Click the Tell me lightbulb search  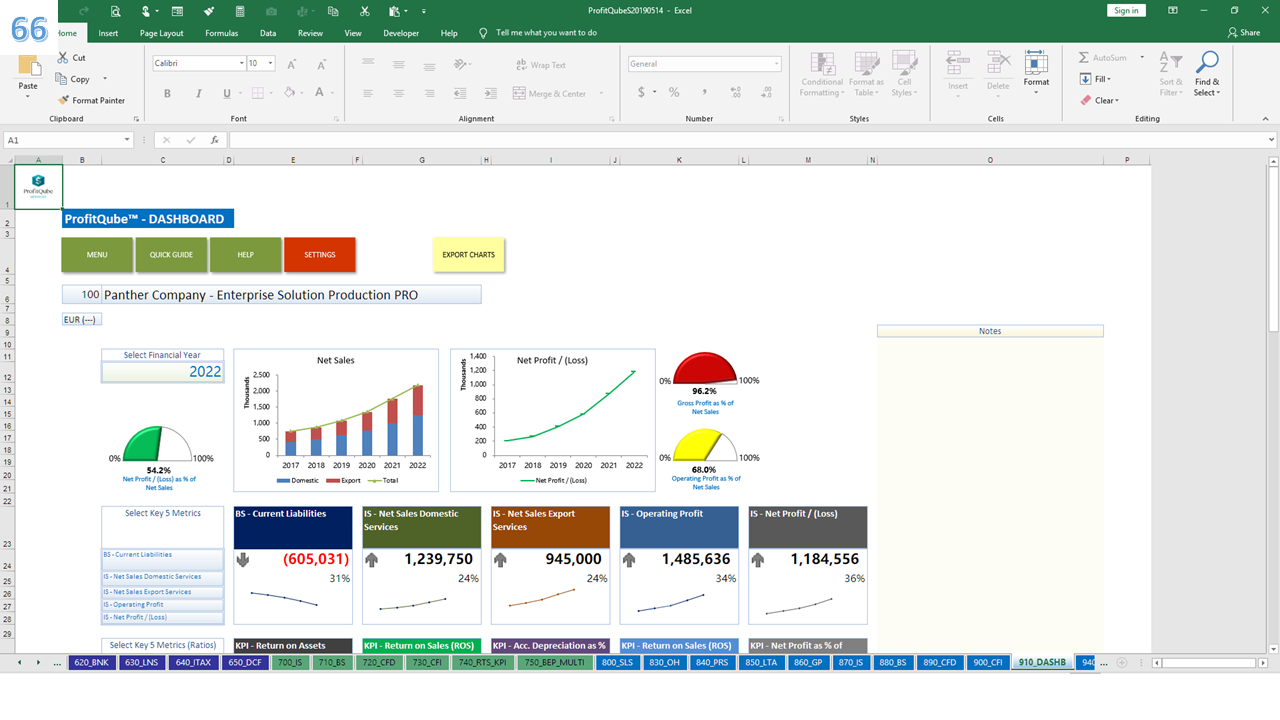click(x=483, y=33)
